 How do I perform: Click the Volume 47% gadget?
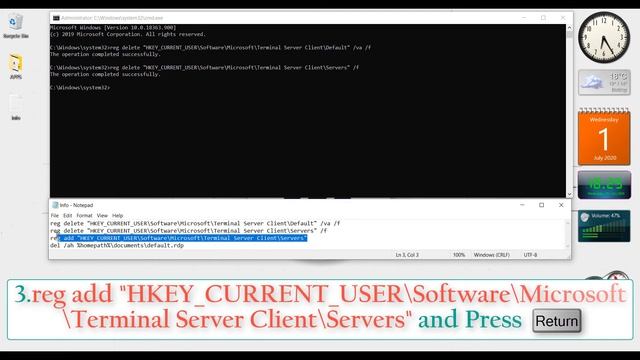pyautogui.click(x=604, y=226)
